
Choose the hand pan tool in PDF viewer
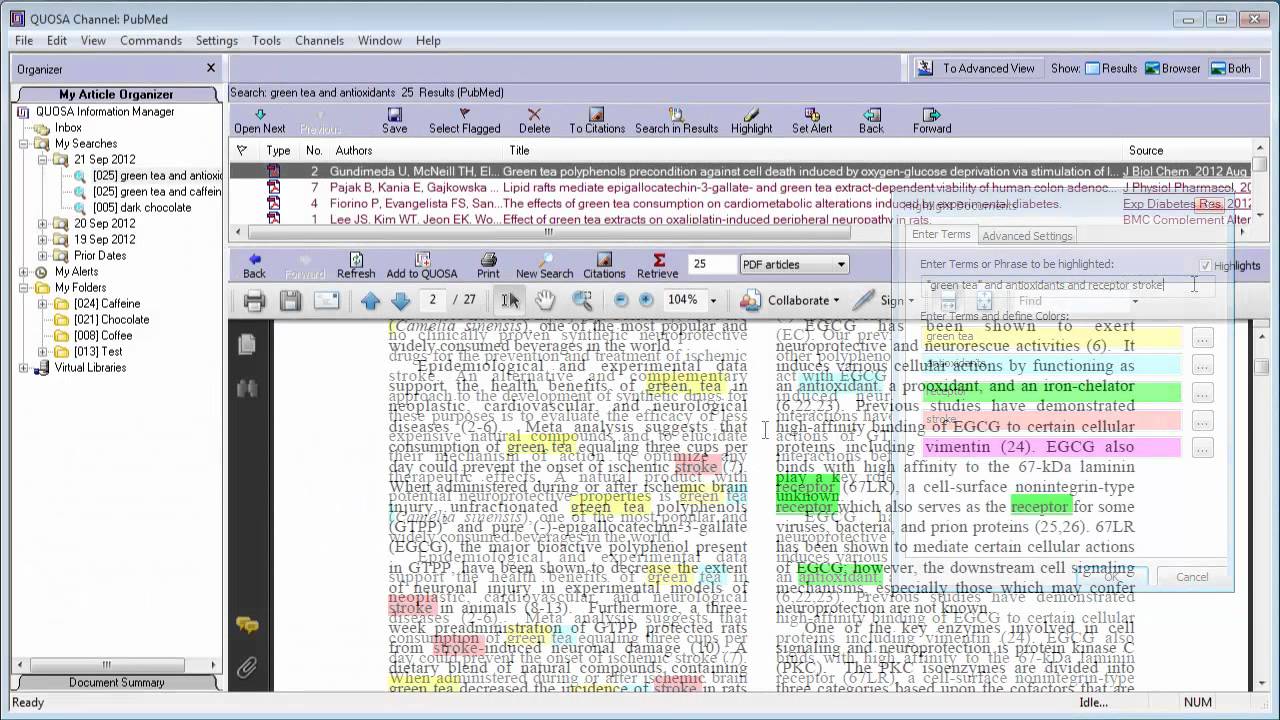pos(544,300)
